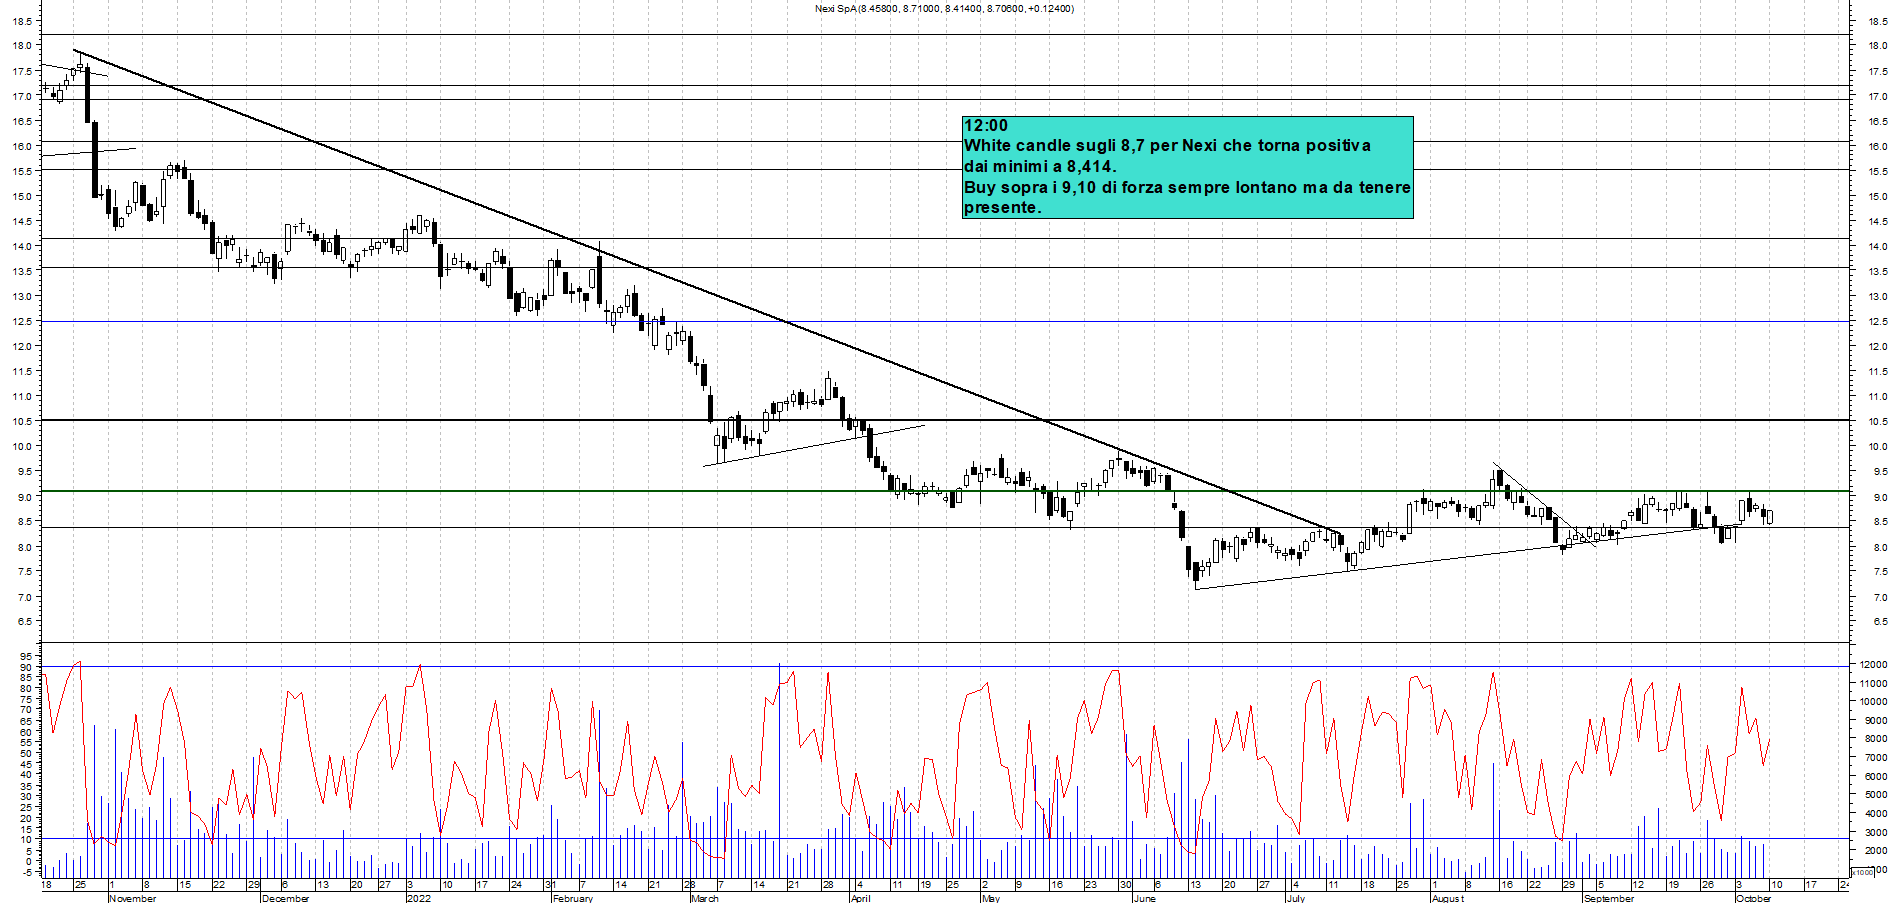Click the 'White candle sugli 8,7' note line
The image size is (1890, 903).
1167,146
